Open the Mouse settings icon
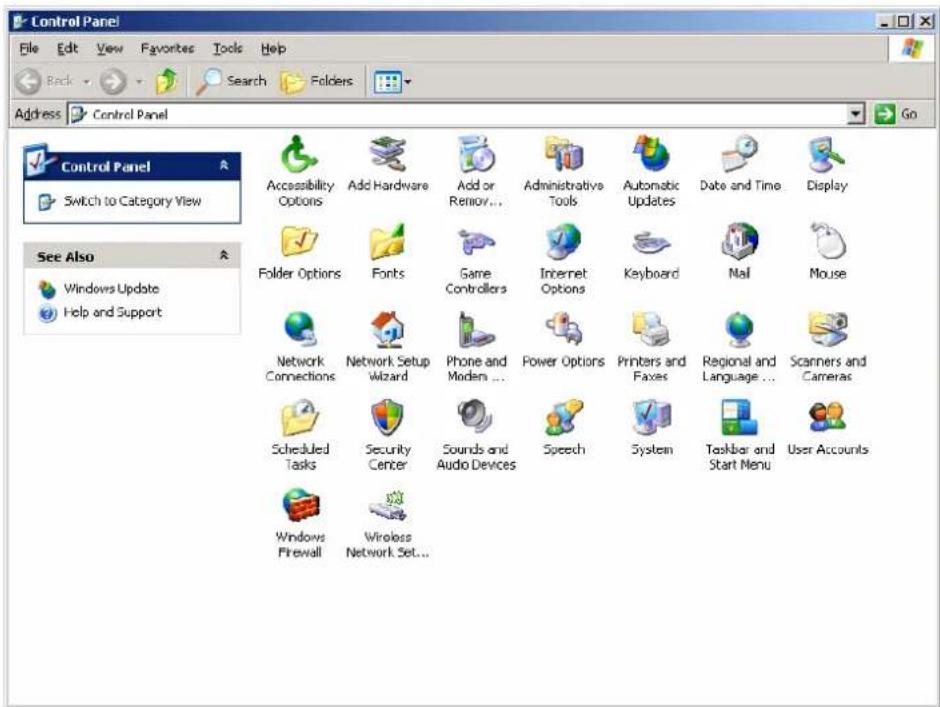The image size is (940, 707). point(827,242)
